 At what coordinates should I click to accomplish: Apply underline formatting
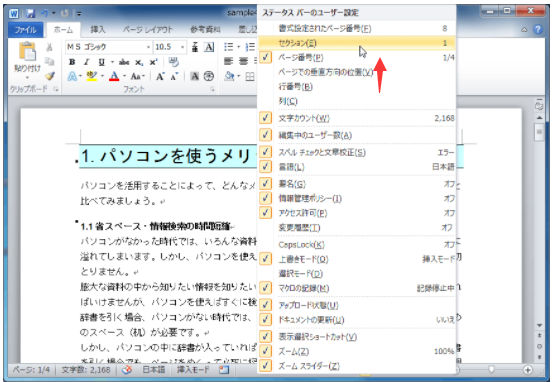tap(101, 62)
